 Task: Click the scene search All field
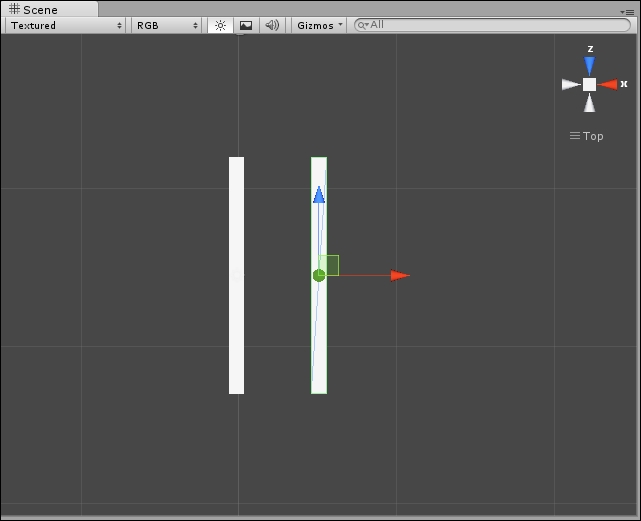coord(492,25)
